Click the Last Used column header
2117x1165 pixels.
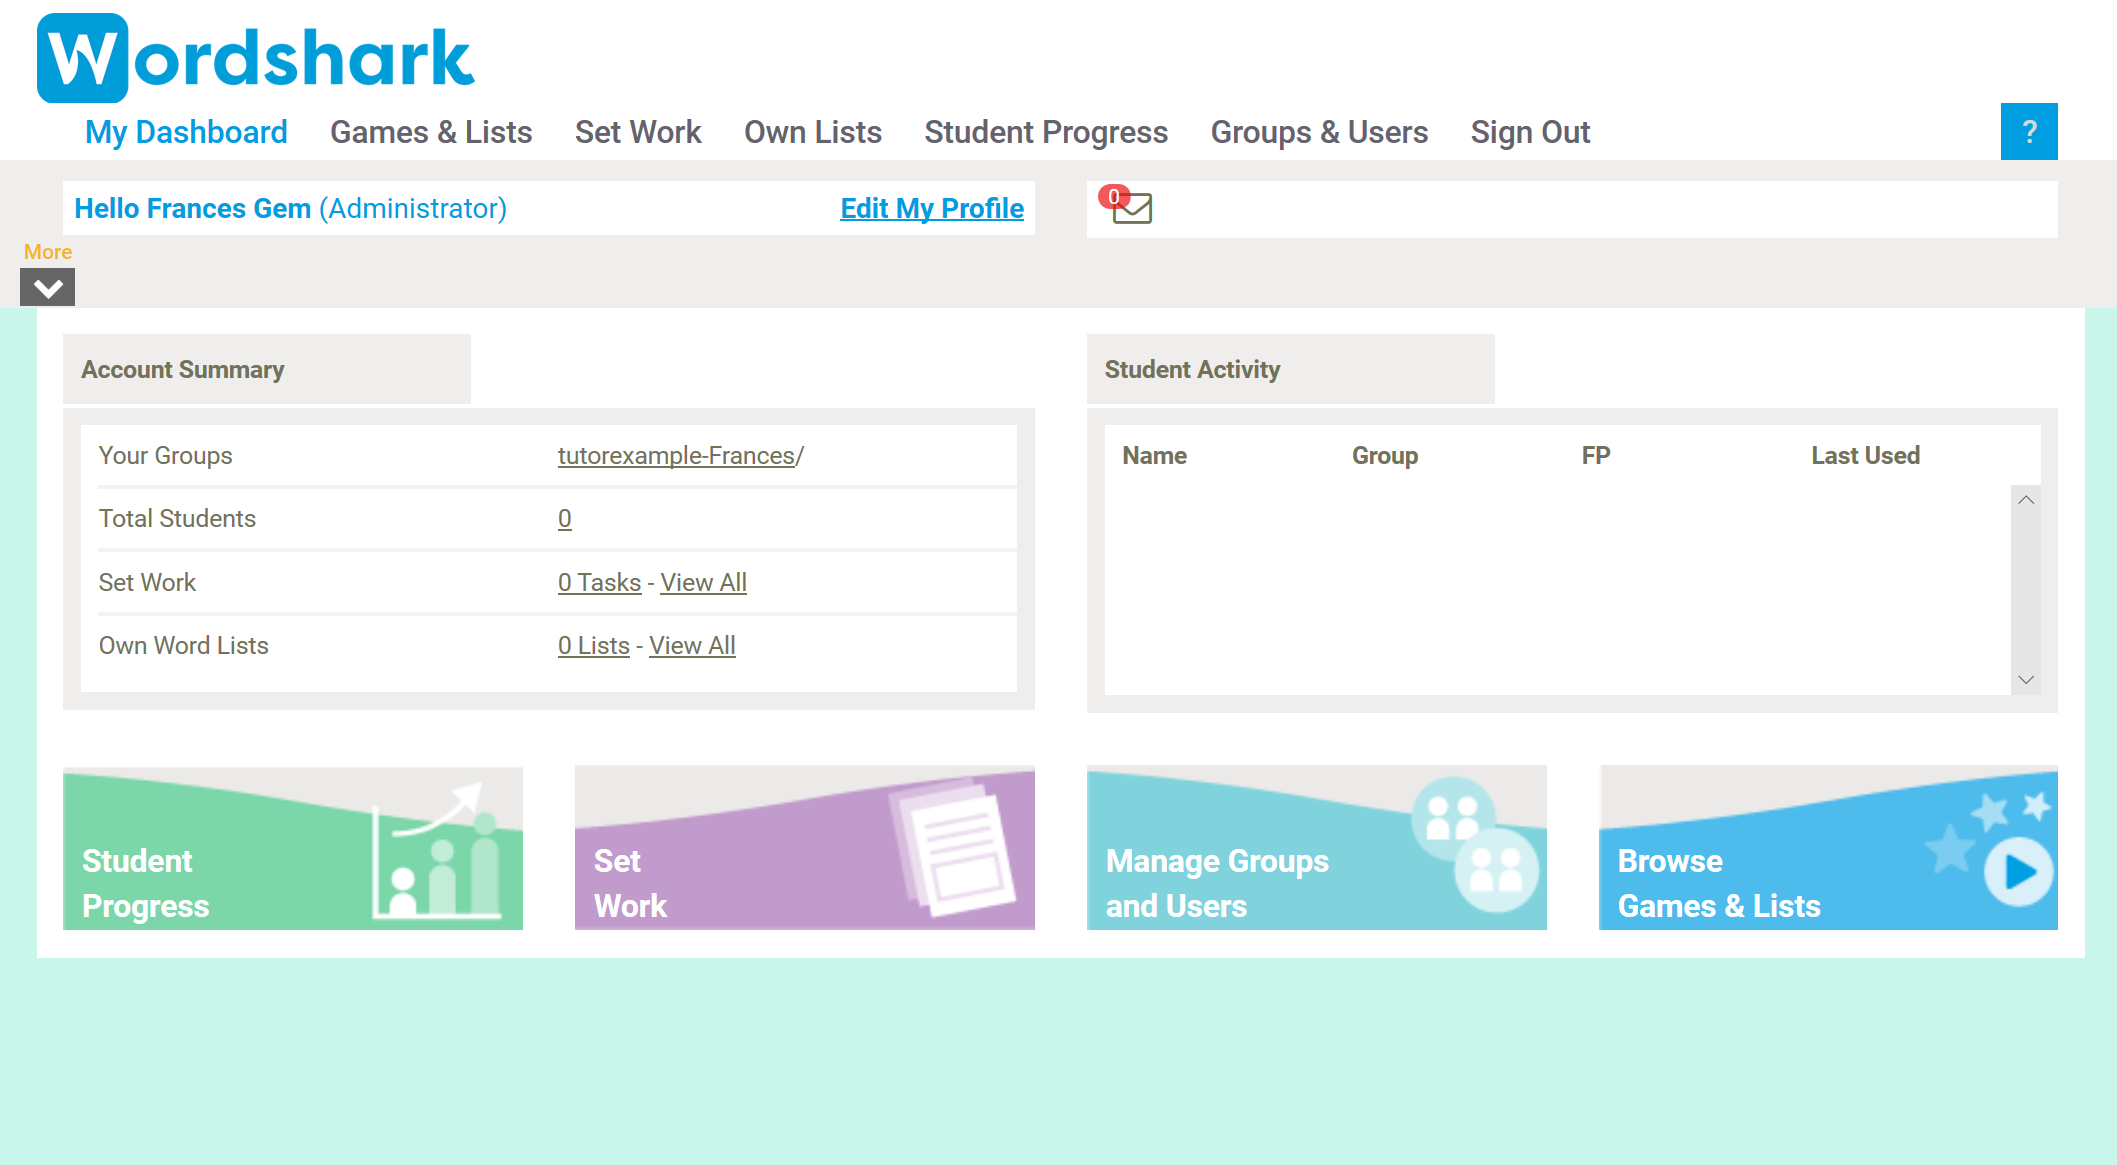pyautogui.click(x=1865, y=455)
